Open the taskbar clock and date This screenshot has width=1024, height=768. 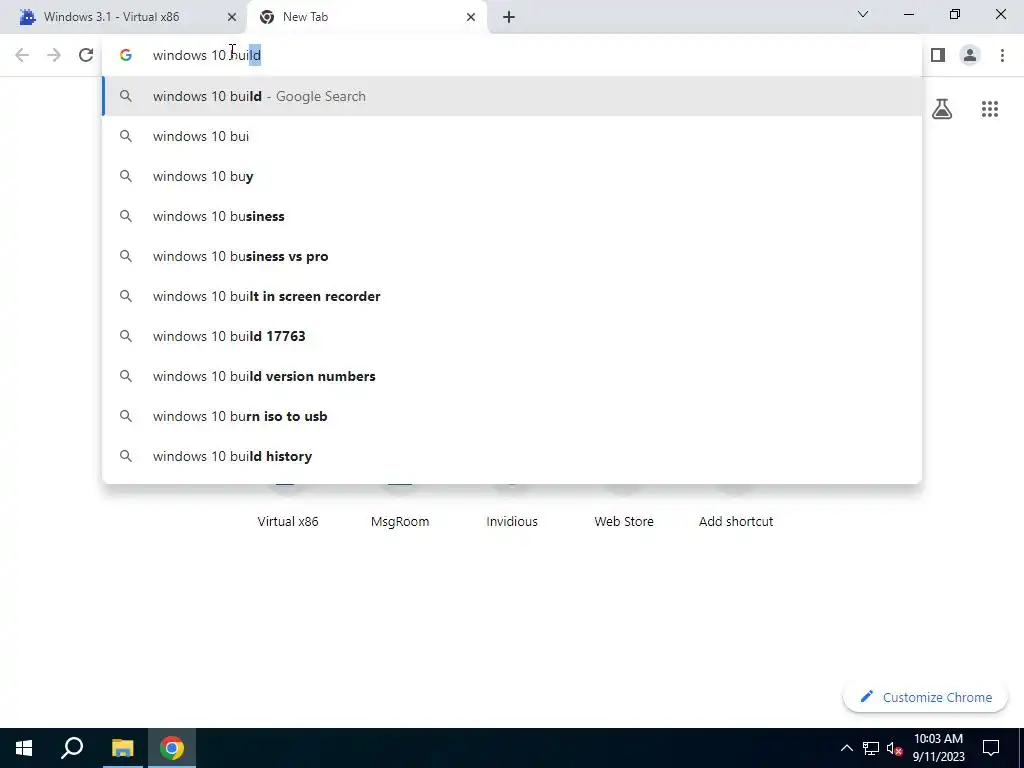[x=938, y=748]
